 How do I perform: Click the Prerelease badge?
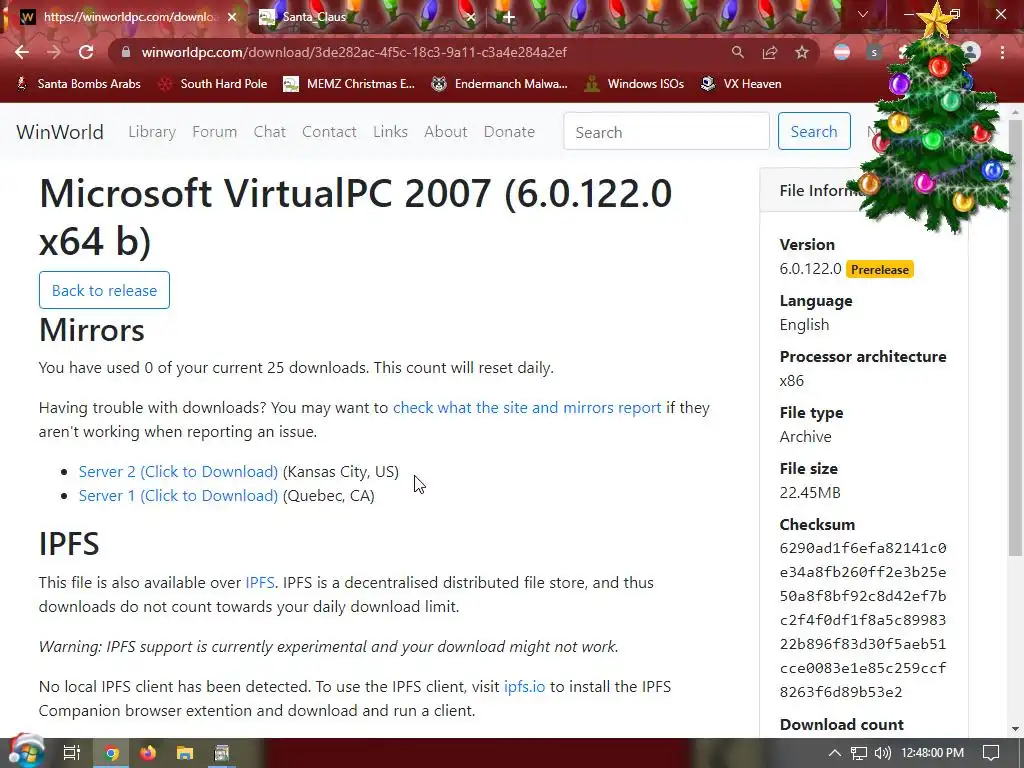pyautogui.click(x=880, y=270)
